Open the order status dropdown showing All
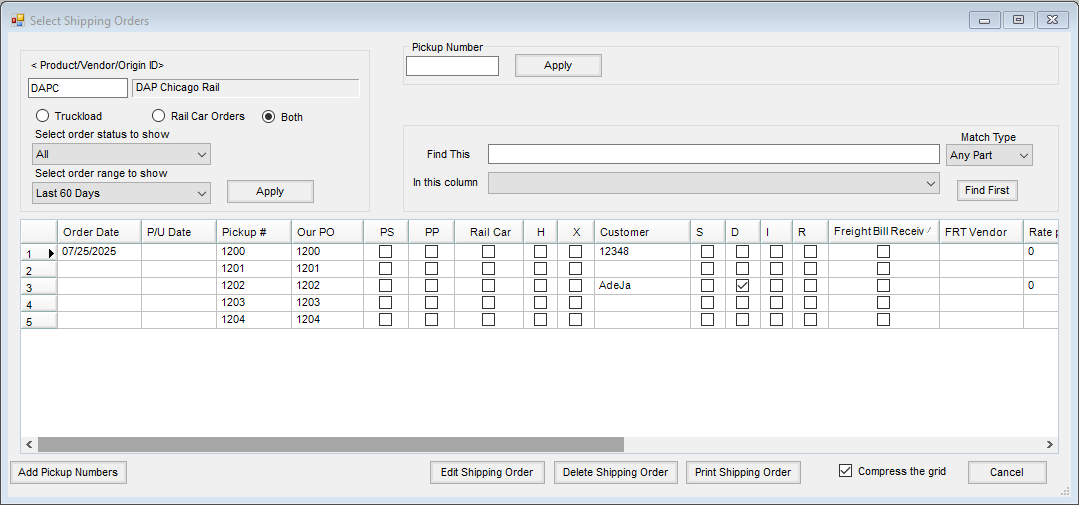 (x=121, y=155)
